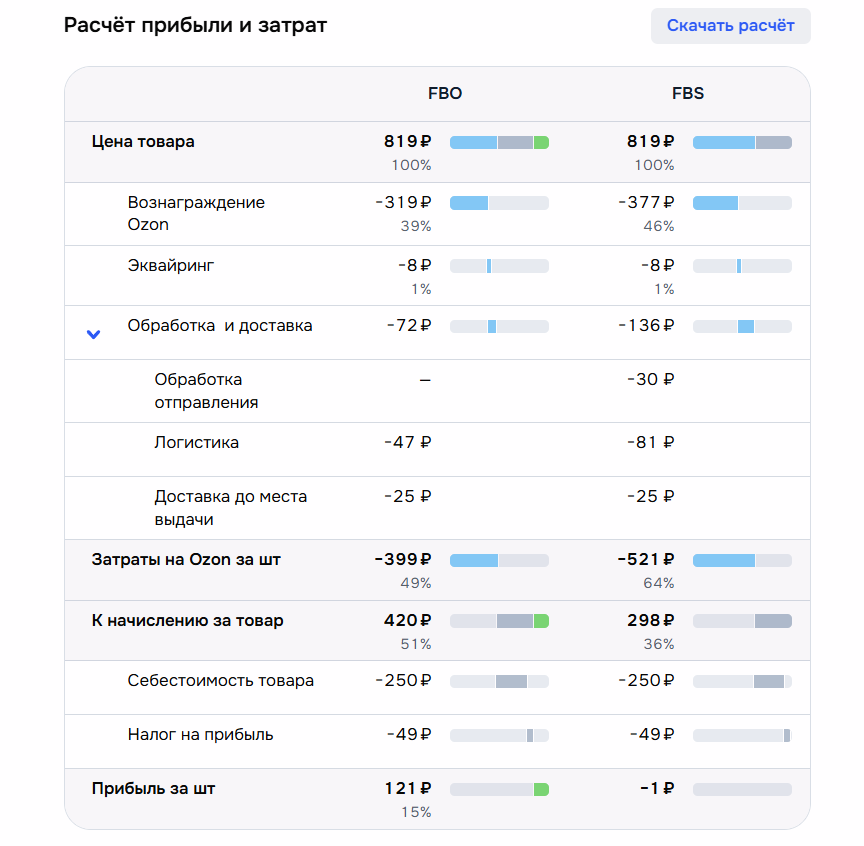Click FBO Вознаграждение Ozon bar

click(499, 204)
